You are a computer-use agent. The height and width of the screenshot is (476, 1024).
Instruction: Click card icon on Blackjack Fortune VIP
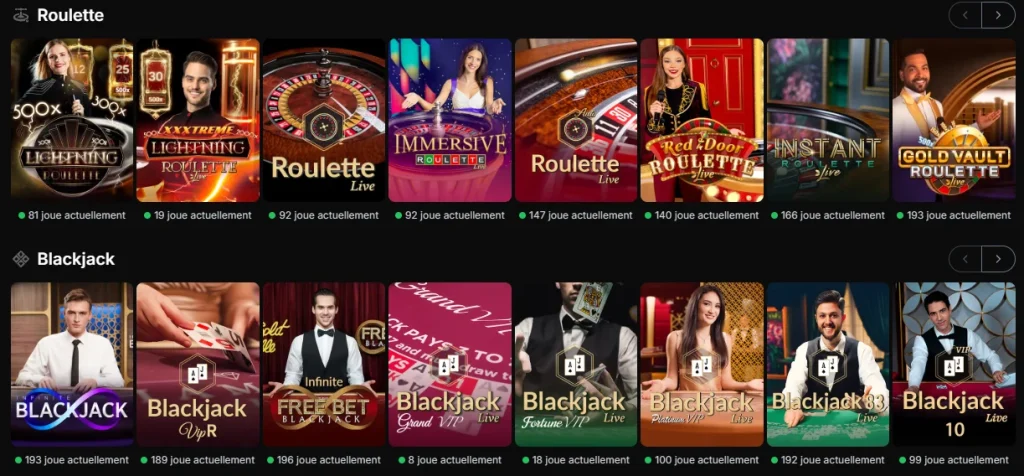(575, 366)
